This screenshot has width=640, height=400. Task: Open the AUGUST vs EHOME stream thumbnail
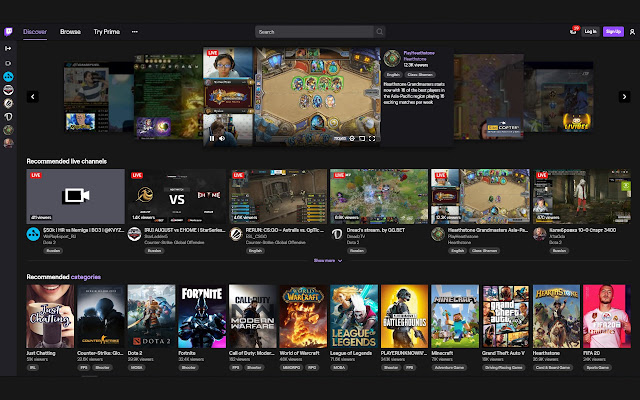point(177,196)
